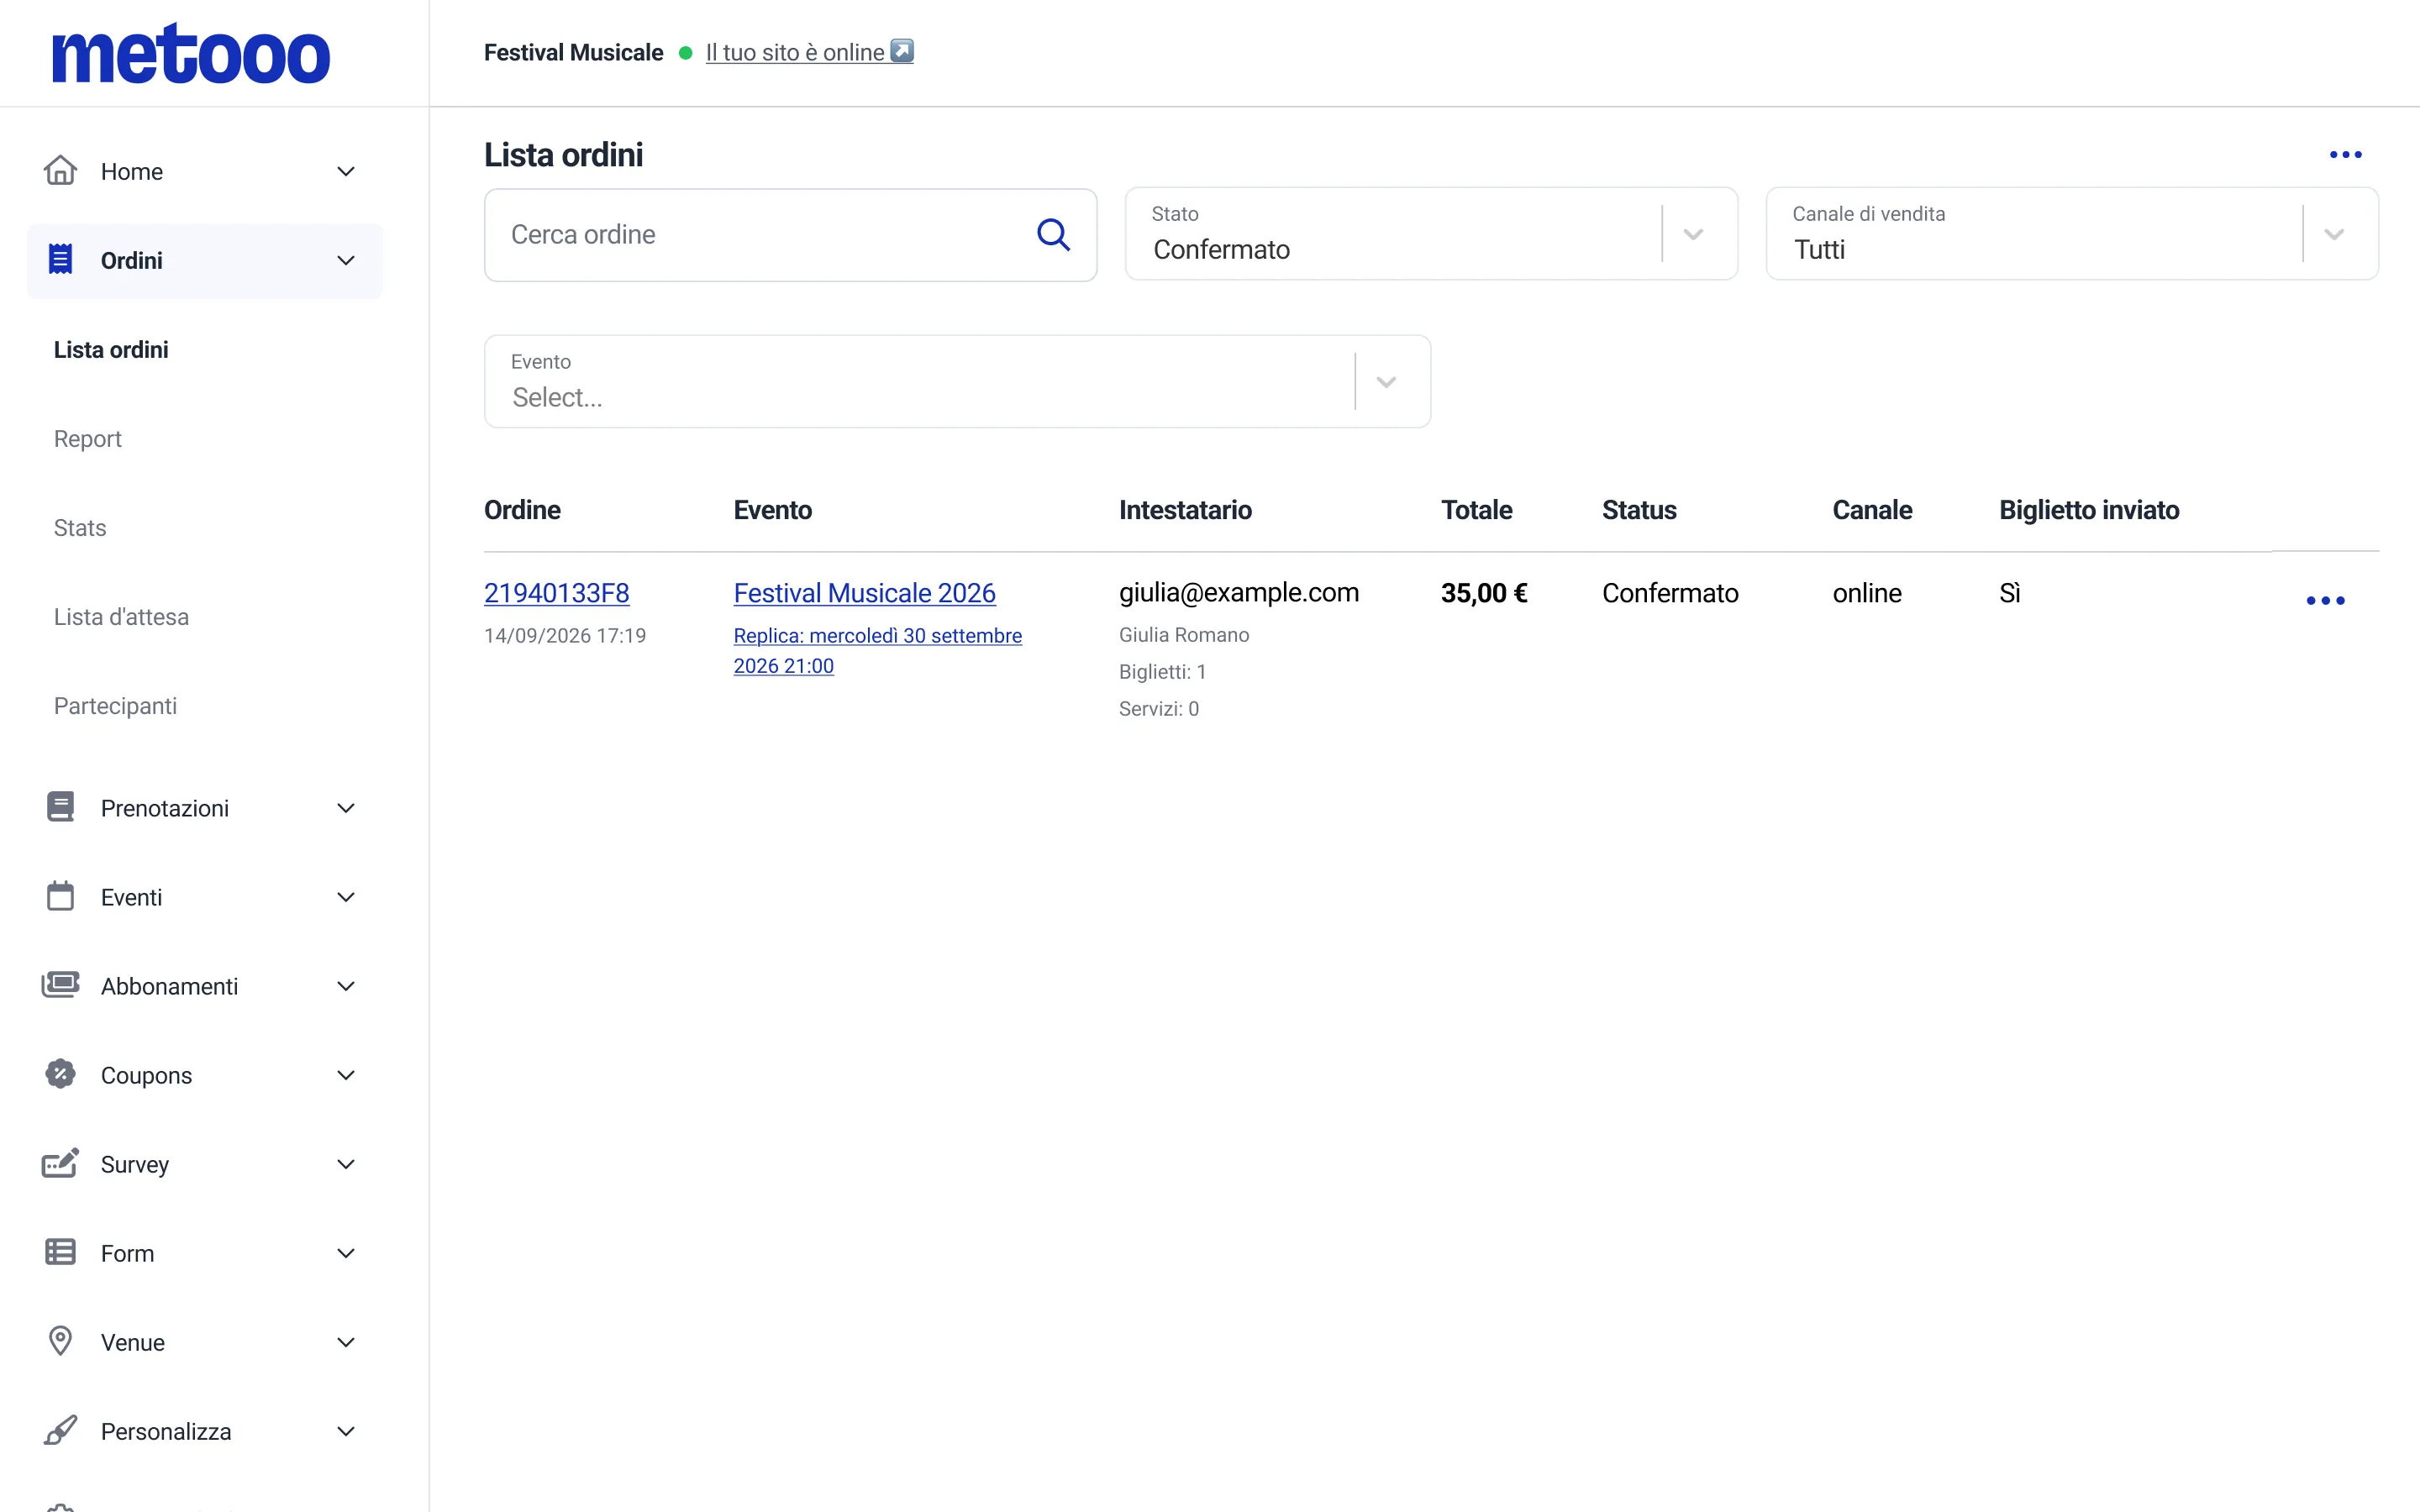The height and width of the screenshot is (1512, 2420).
Task: Go to Lista ordini submenu item
Action: [111, 350]
